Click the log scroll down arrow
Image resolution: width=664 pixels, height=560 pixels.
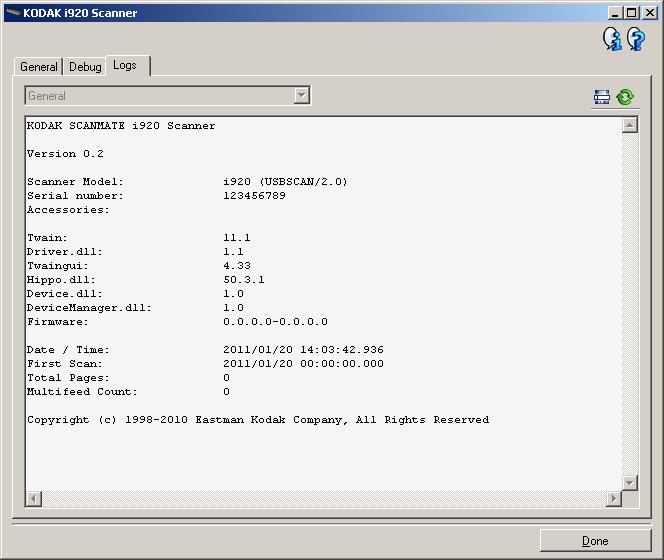630,482
